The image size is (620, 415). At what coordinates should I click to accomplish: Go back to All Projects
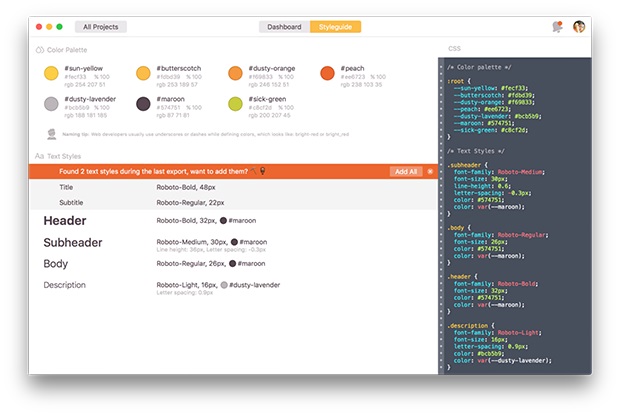click(100, 27)
